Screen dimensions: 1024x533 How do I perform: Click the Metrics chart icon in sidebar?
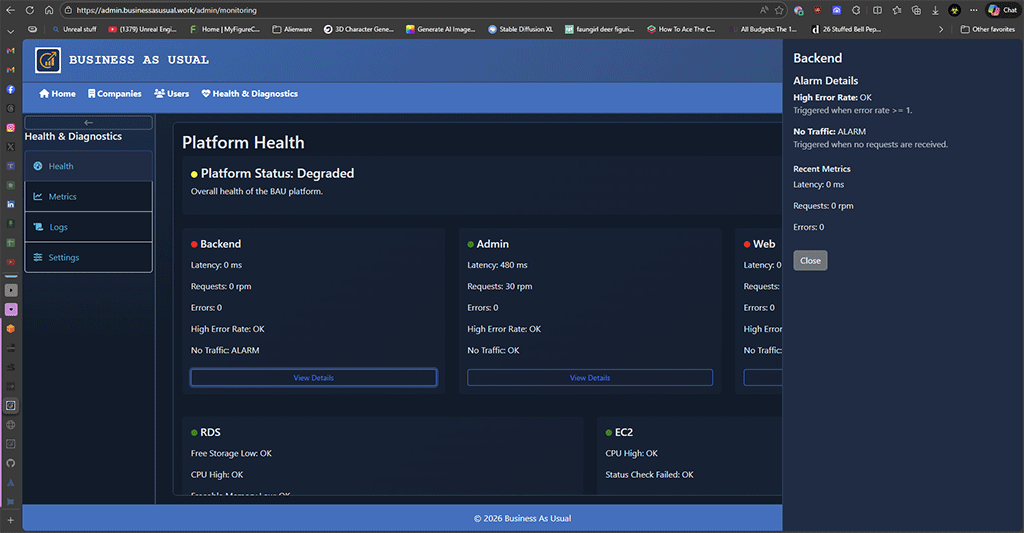[x=38, y=197]
